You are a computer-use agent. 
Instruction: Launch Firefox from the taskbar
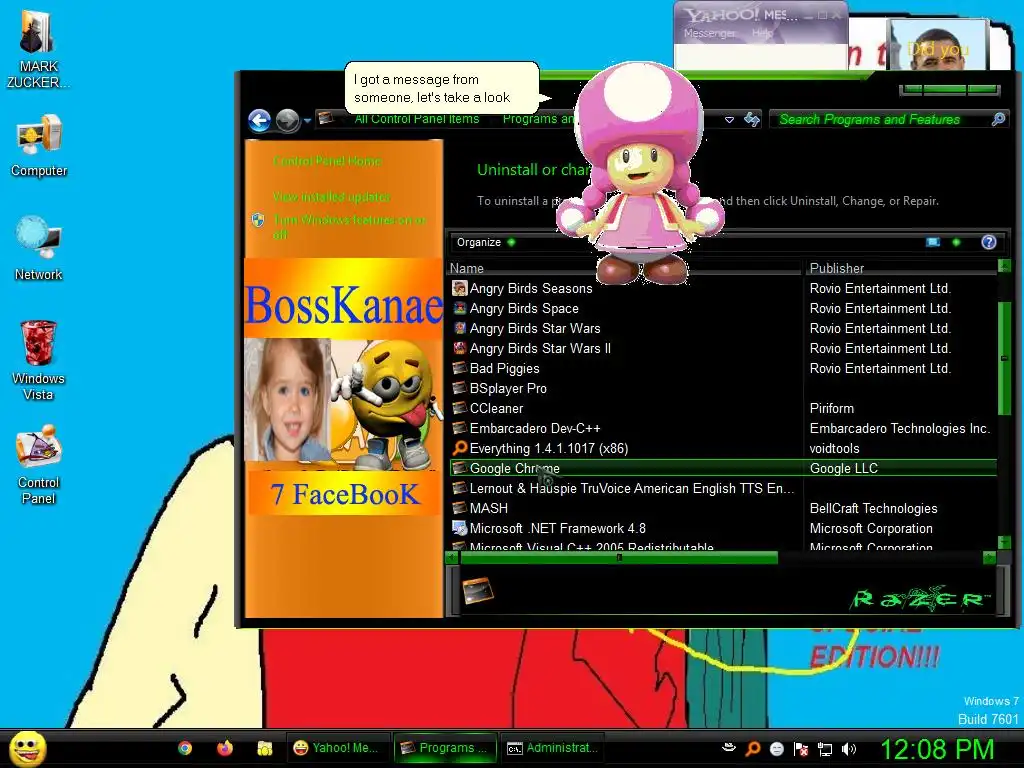coord(225,748)
